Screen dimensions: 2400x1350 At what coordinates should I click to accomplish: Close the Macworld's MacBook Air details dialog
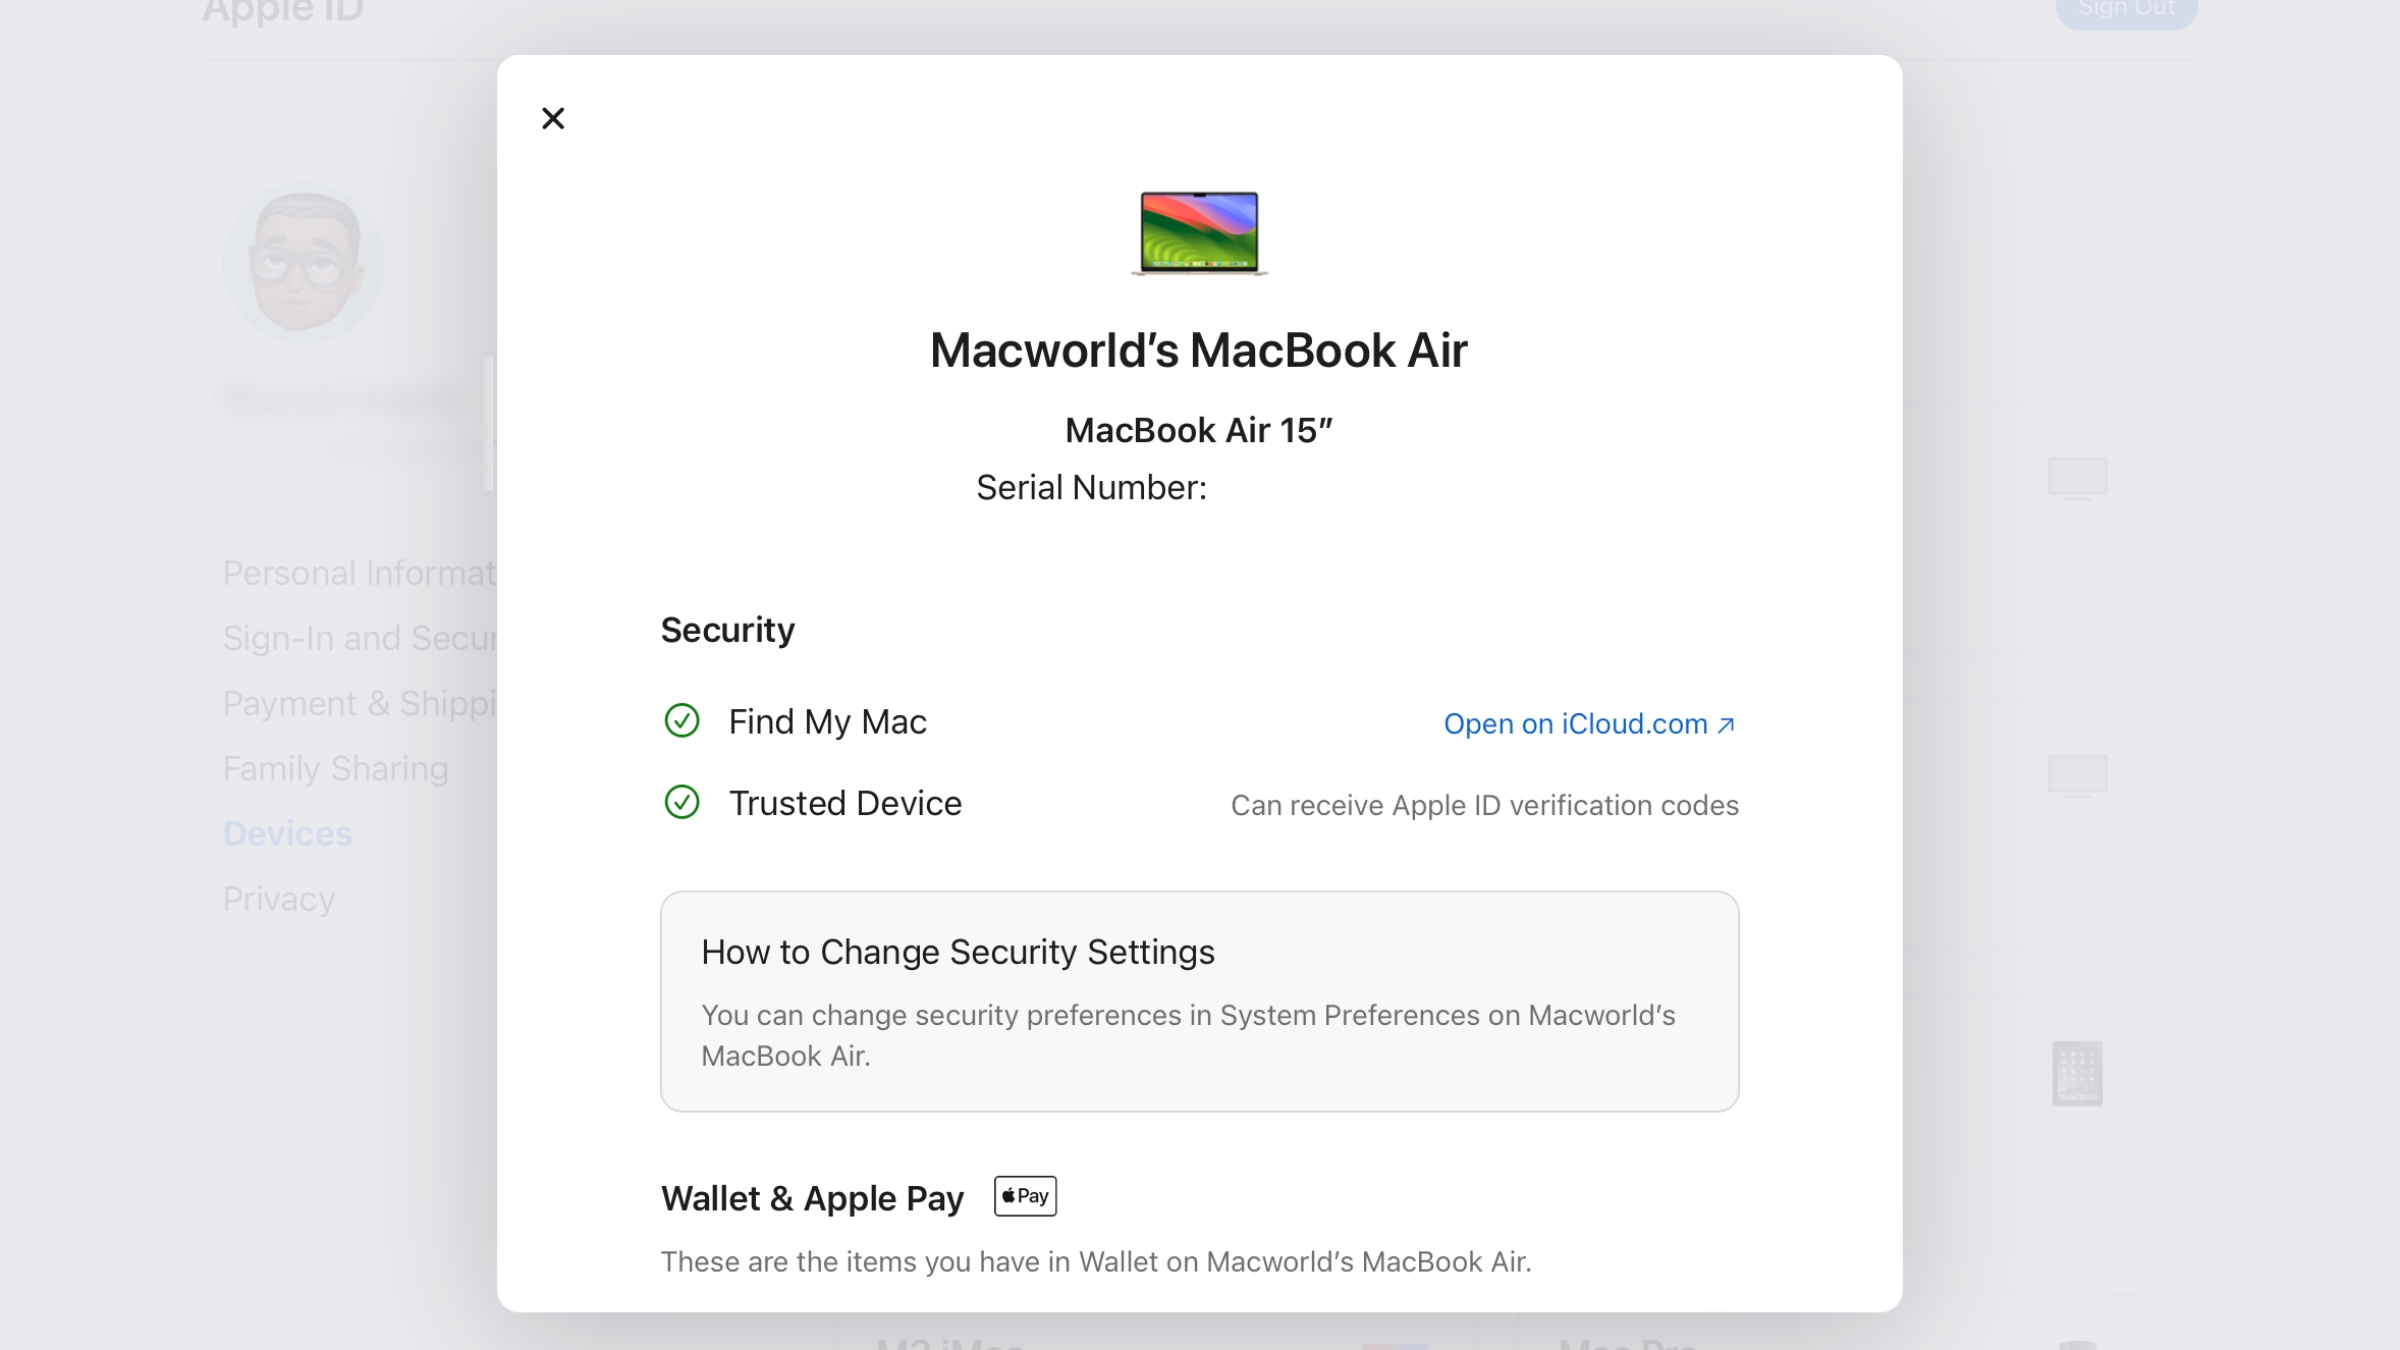coord(553,117)
